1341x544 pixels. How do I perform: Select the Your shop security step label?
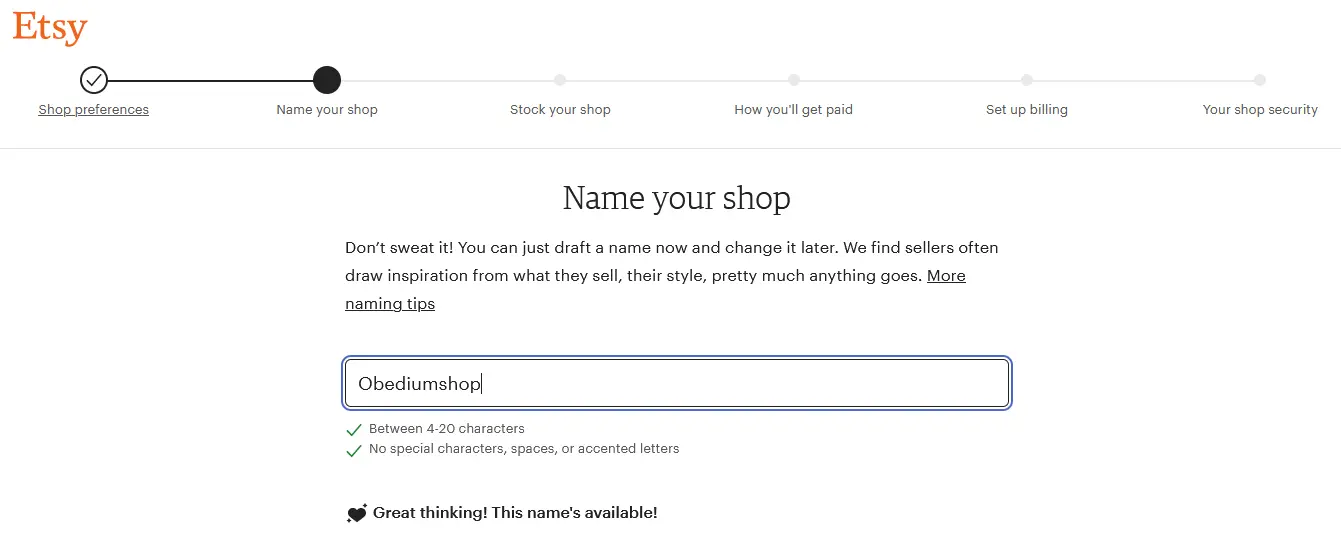pos(1260,110)
